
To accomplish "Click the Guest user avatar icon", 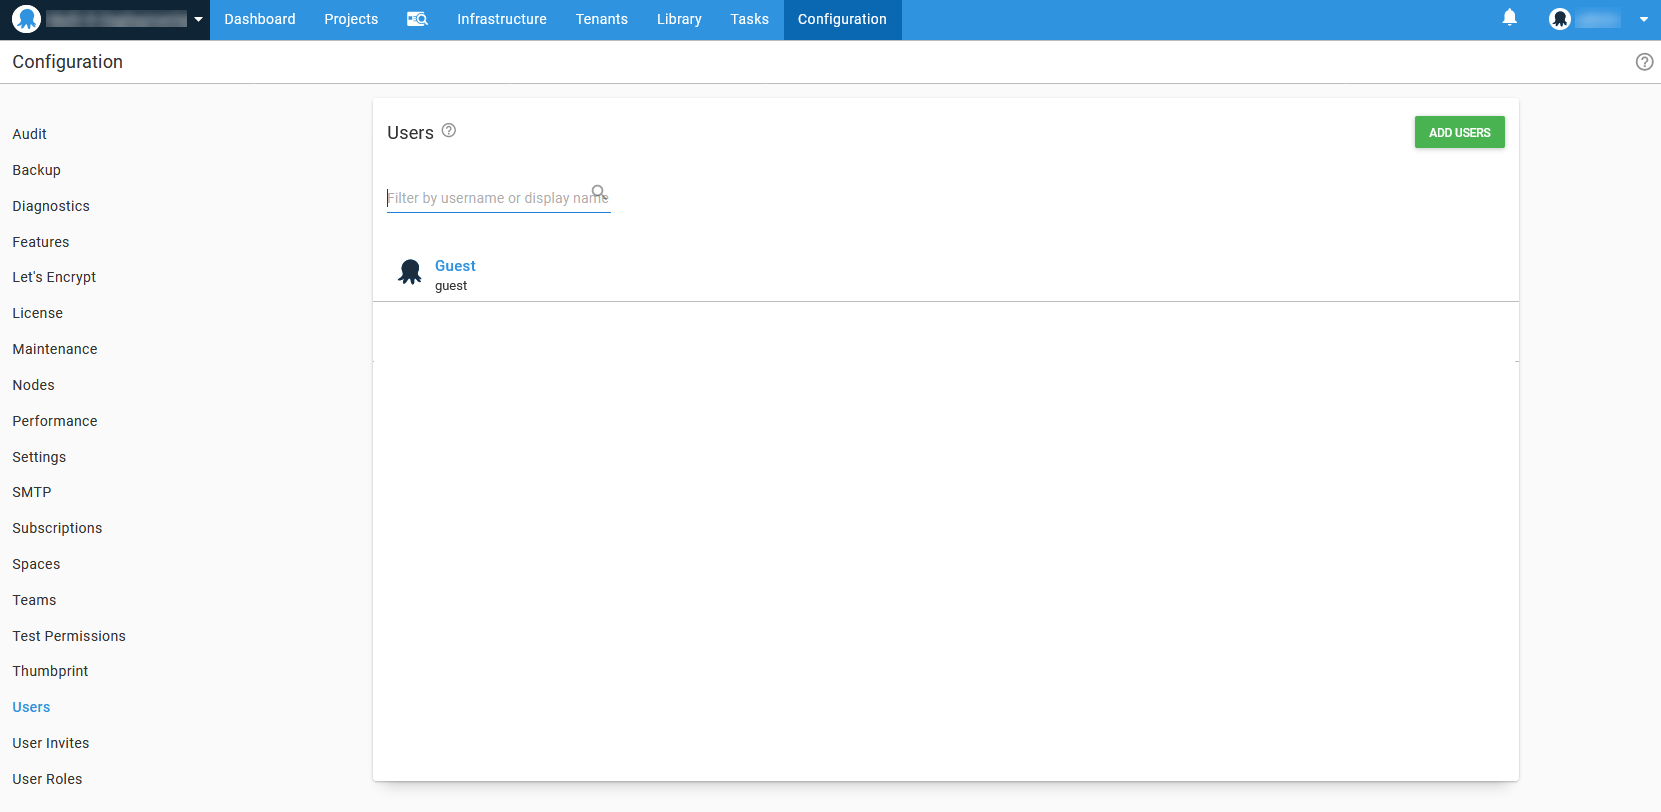I will (410, 272).
